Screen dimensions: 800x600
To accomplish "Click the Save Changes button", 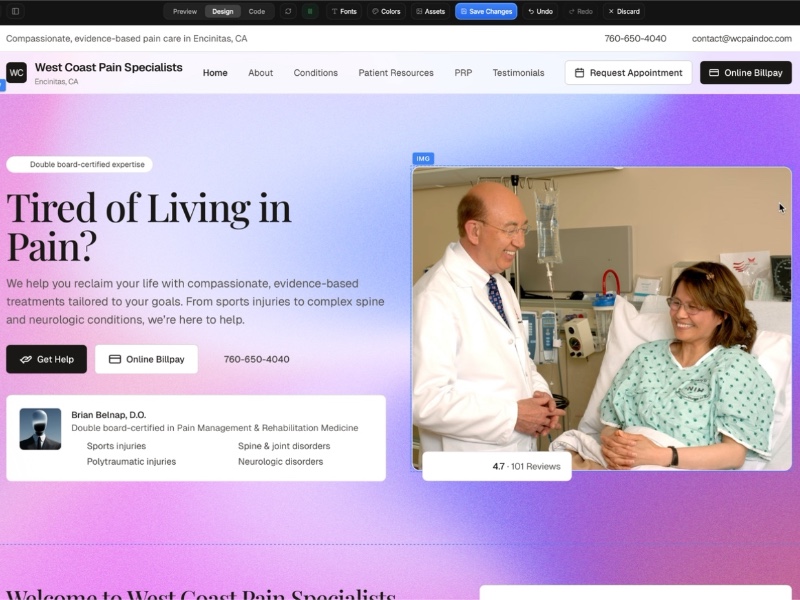I will tap(486, 11).
